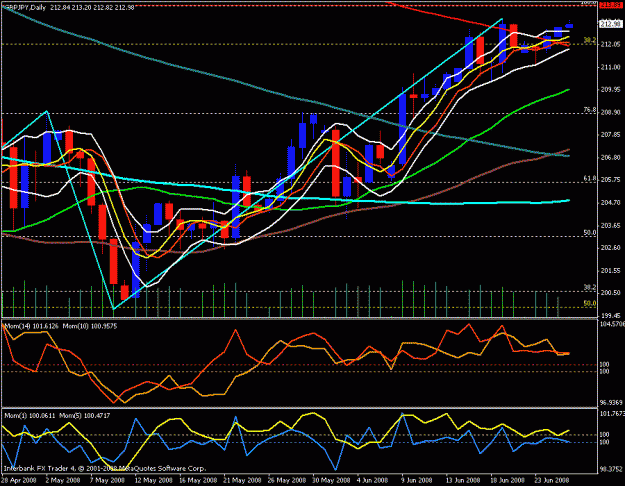
Task: Click the 101.7673 momentum scale value
Action: coord(611,414)
